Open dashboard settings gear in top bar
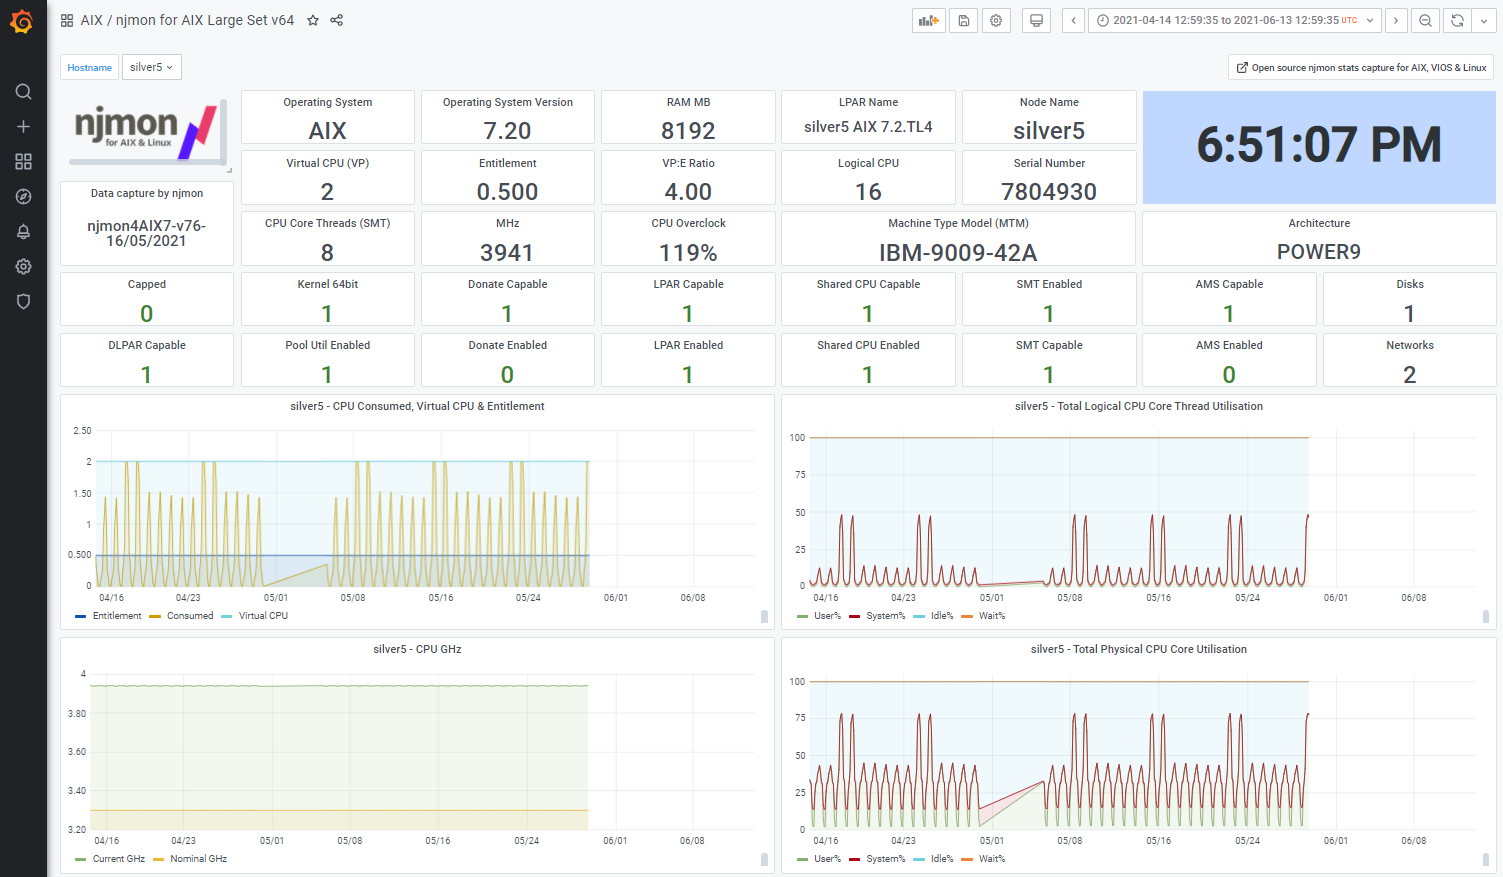Viewport: 1503px width, 877px height. 996,20
